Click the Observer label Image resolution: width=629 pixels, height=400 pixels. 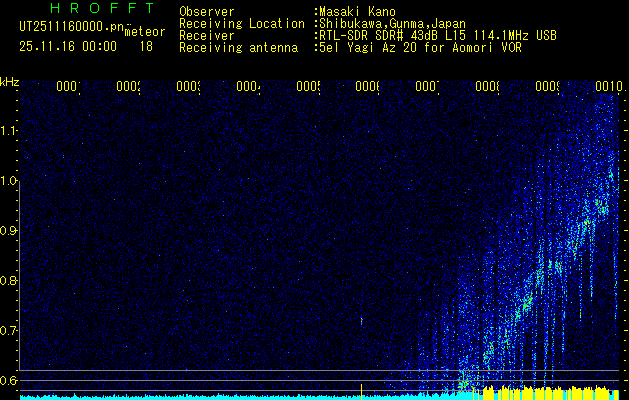[207, 12]
